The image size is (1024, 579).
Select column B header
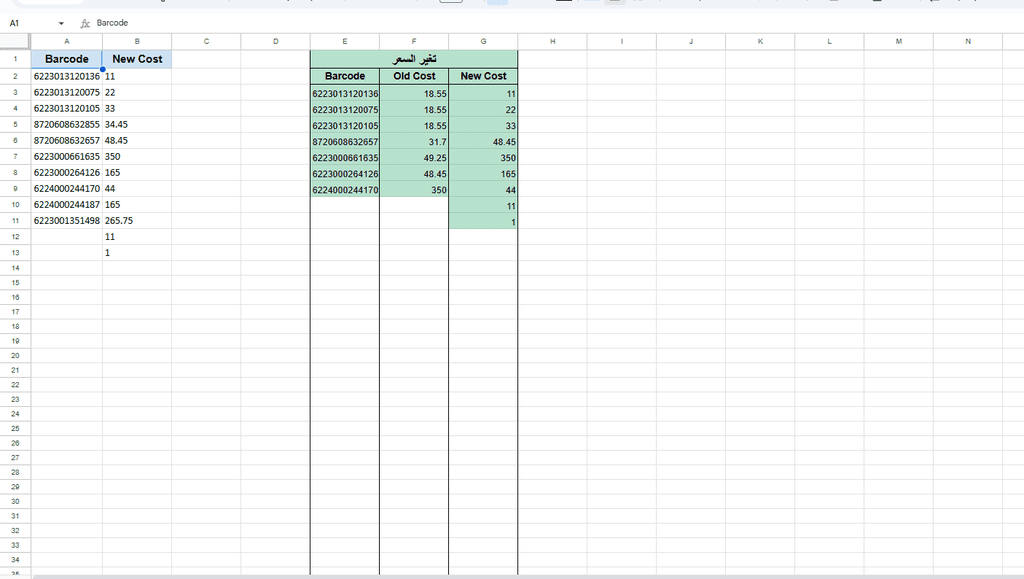coord(137,42)
